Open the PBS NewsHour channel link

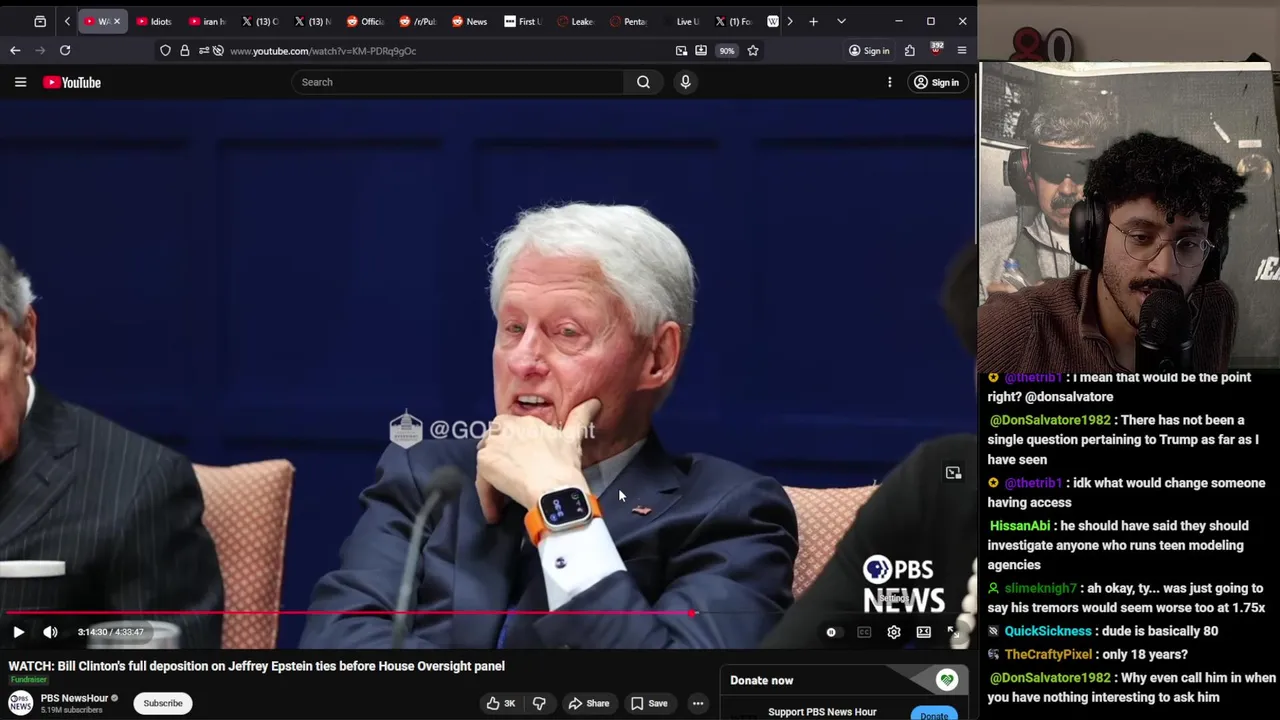74,698
